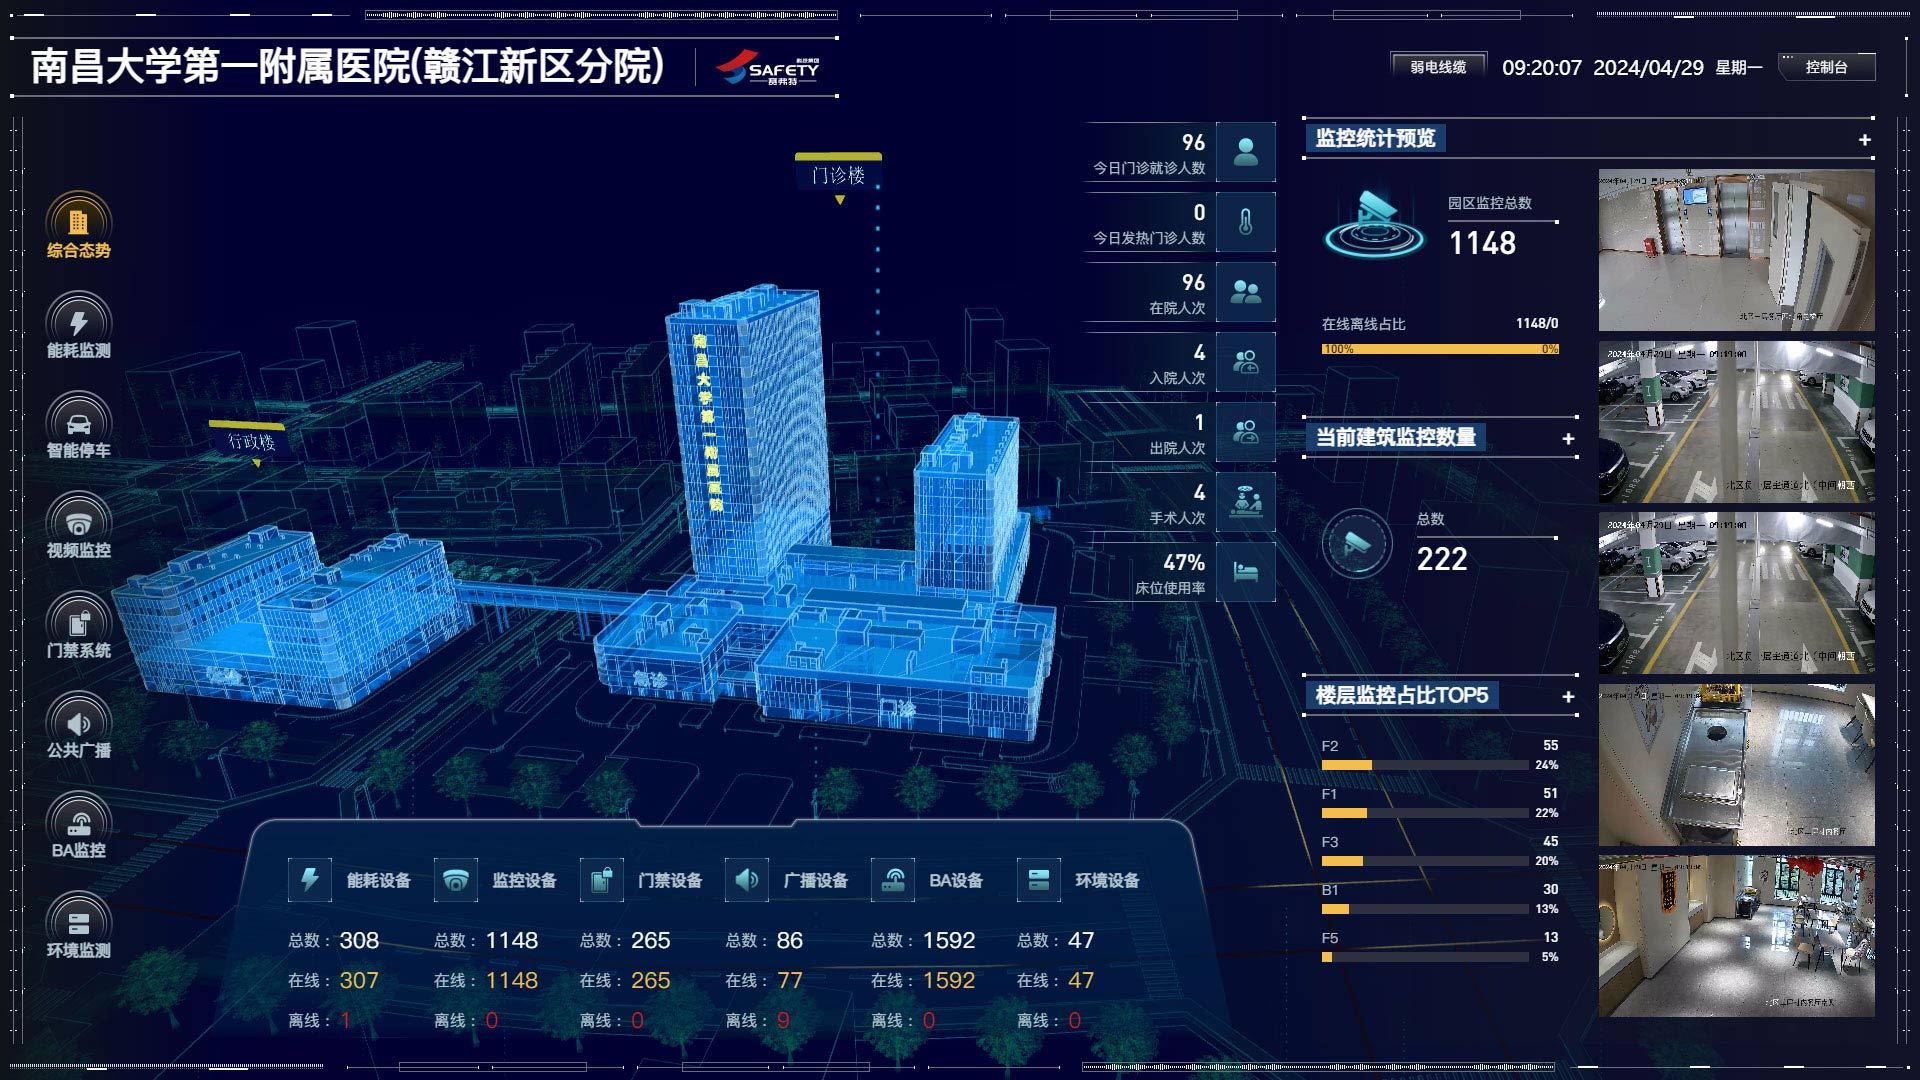
Task: Open the third parking garage camera feed
Action: [1736, 593]
